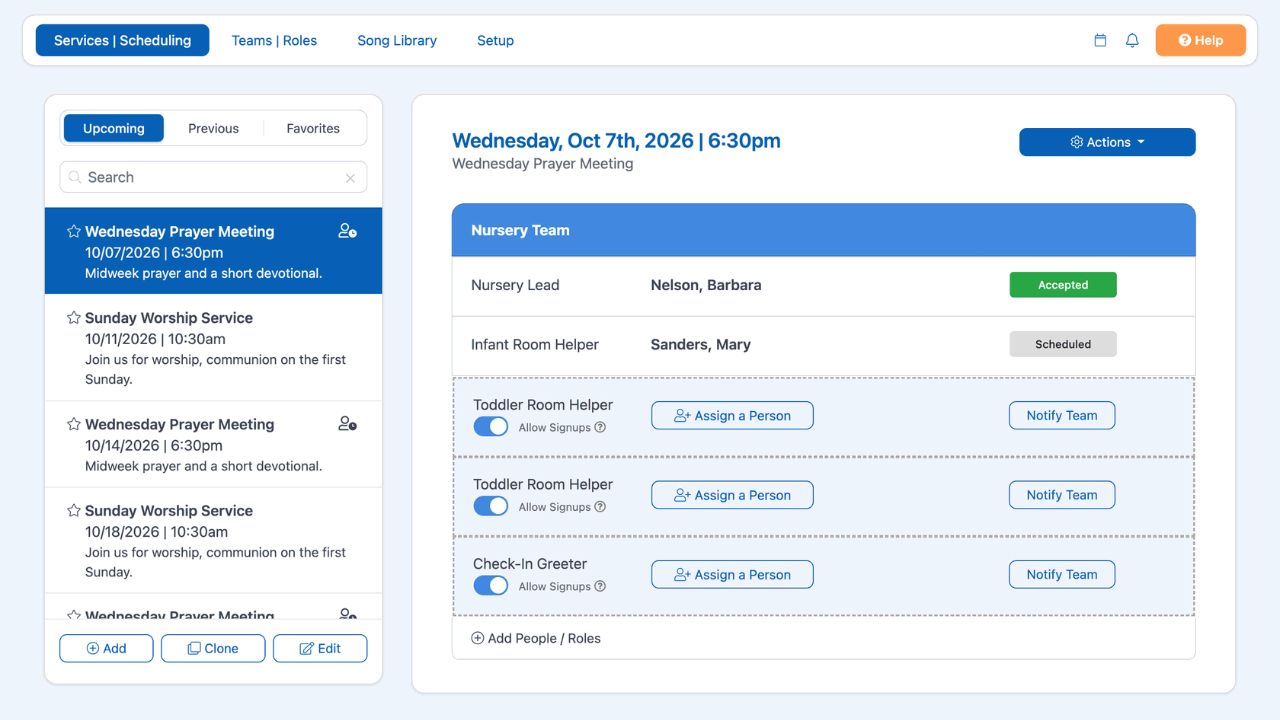Clear the search field with the X icon
The width and height of the screenshot is (1280, 720).
[350, 178]
